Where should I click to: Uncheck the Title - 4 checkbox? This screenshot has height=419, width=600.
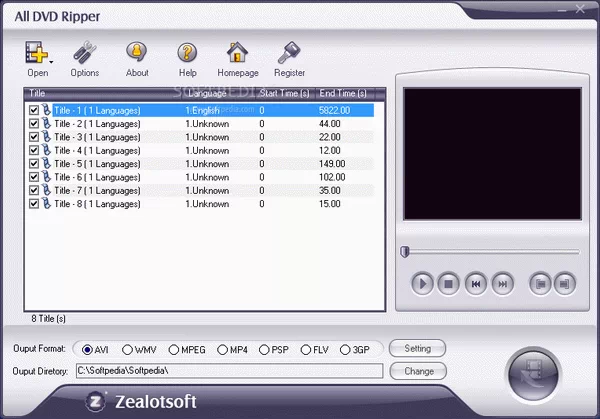(x=34, y=150)
